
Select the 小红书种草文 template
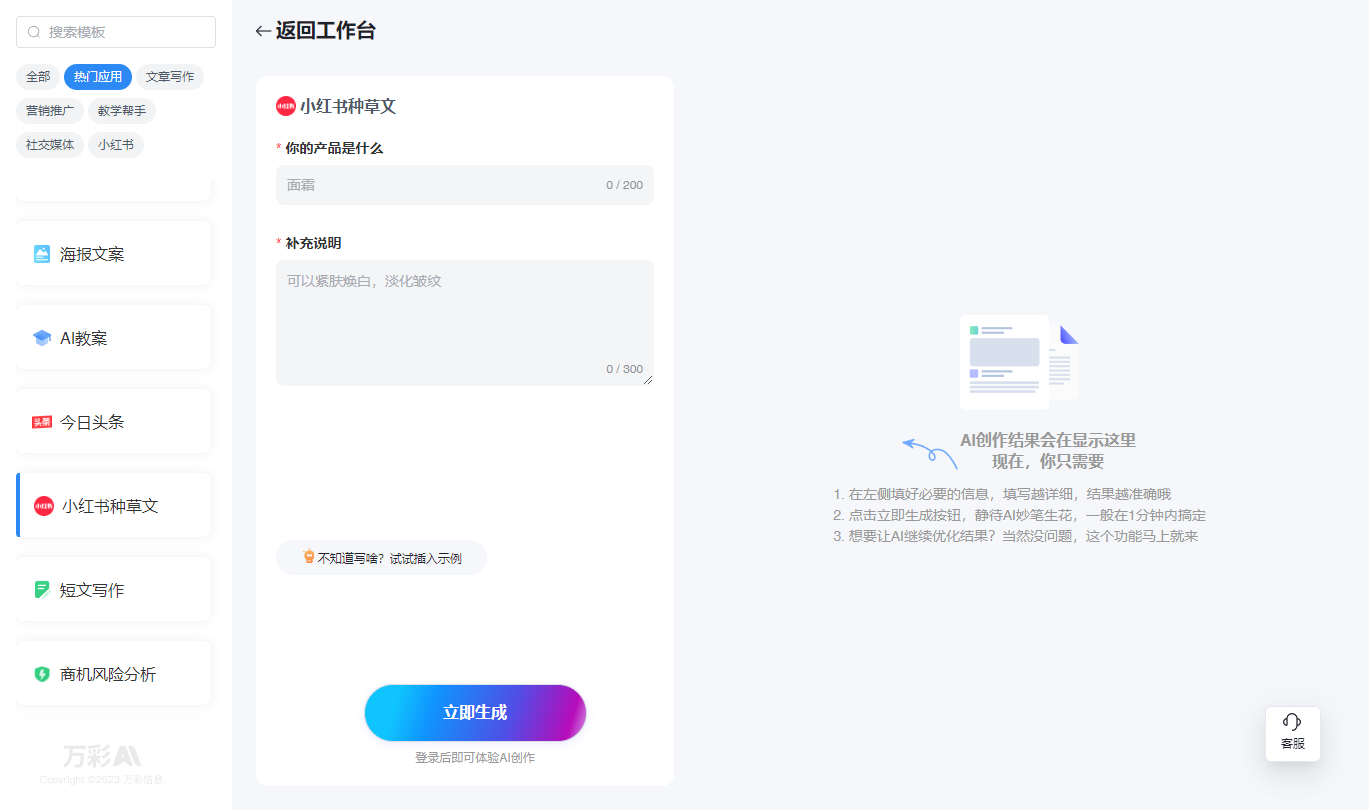[114, 506]
